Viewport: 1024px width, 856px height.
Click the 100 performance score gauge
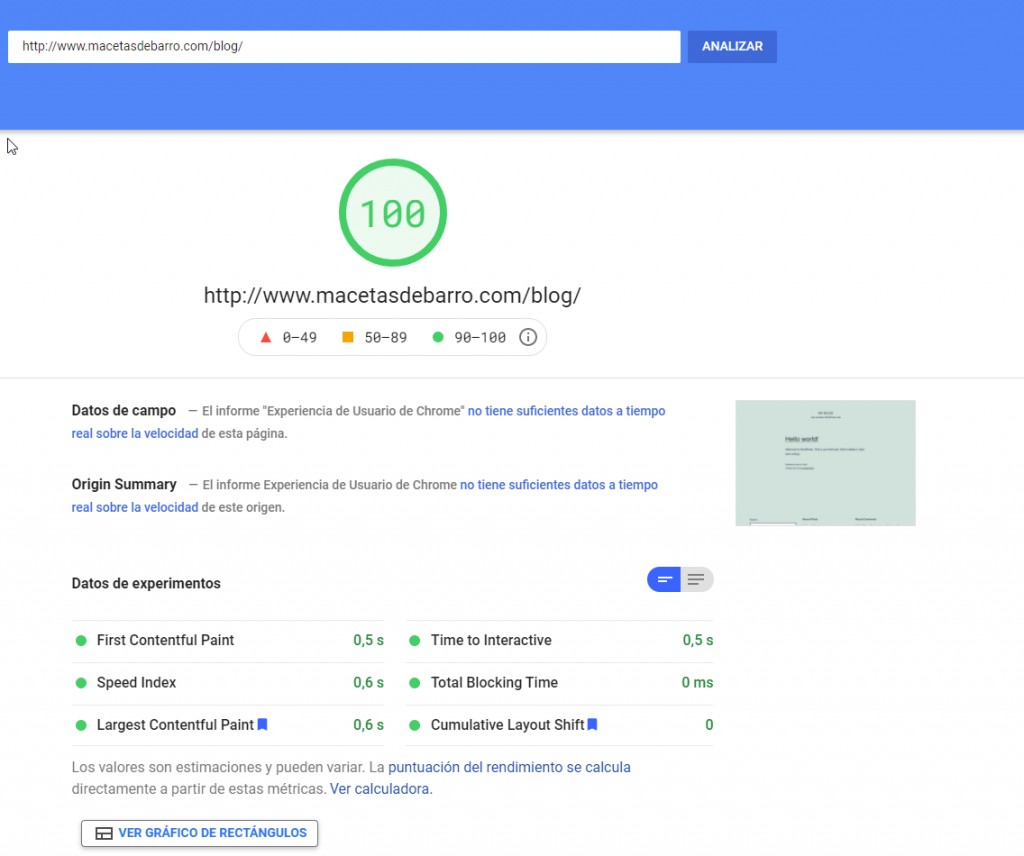click(x=392, y=213)
